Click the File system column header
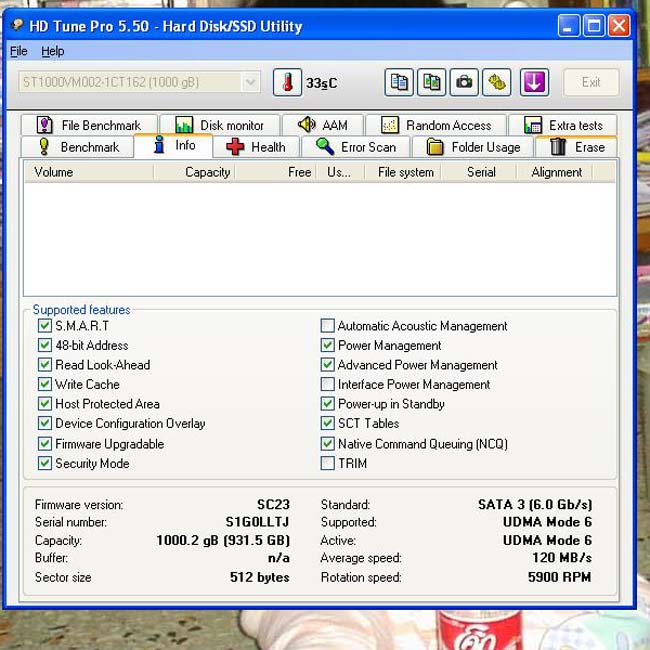The image size is (650, 650). [x=405, y=172]
